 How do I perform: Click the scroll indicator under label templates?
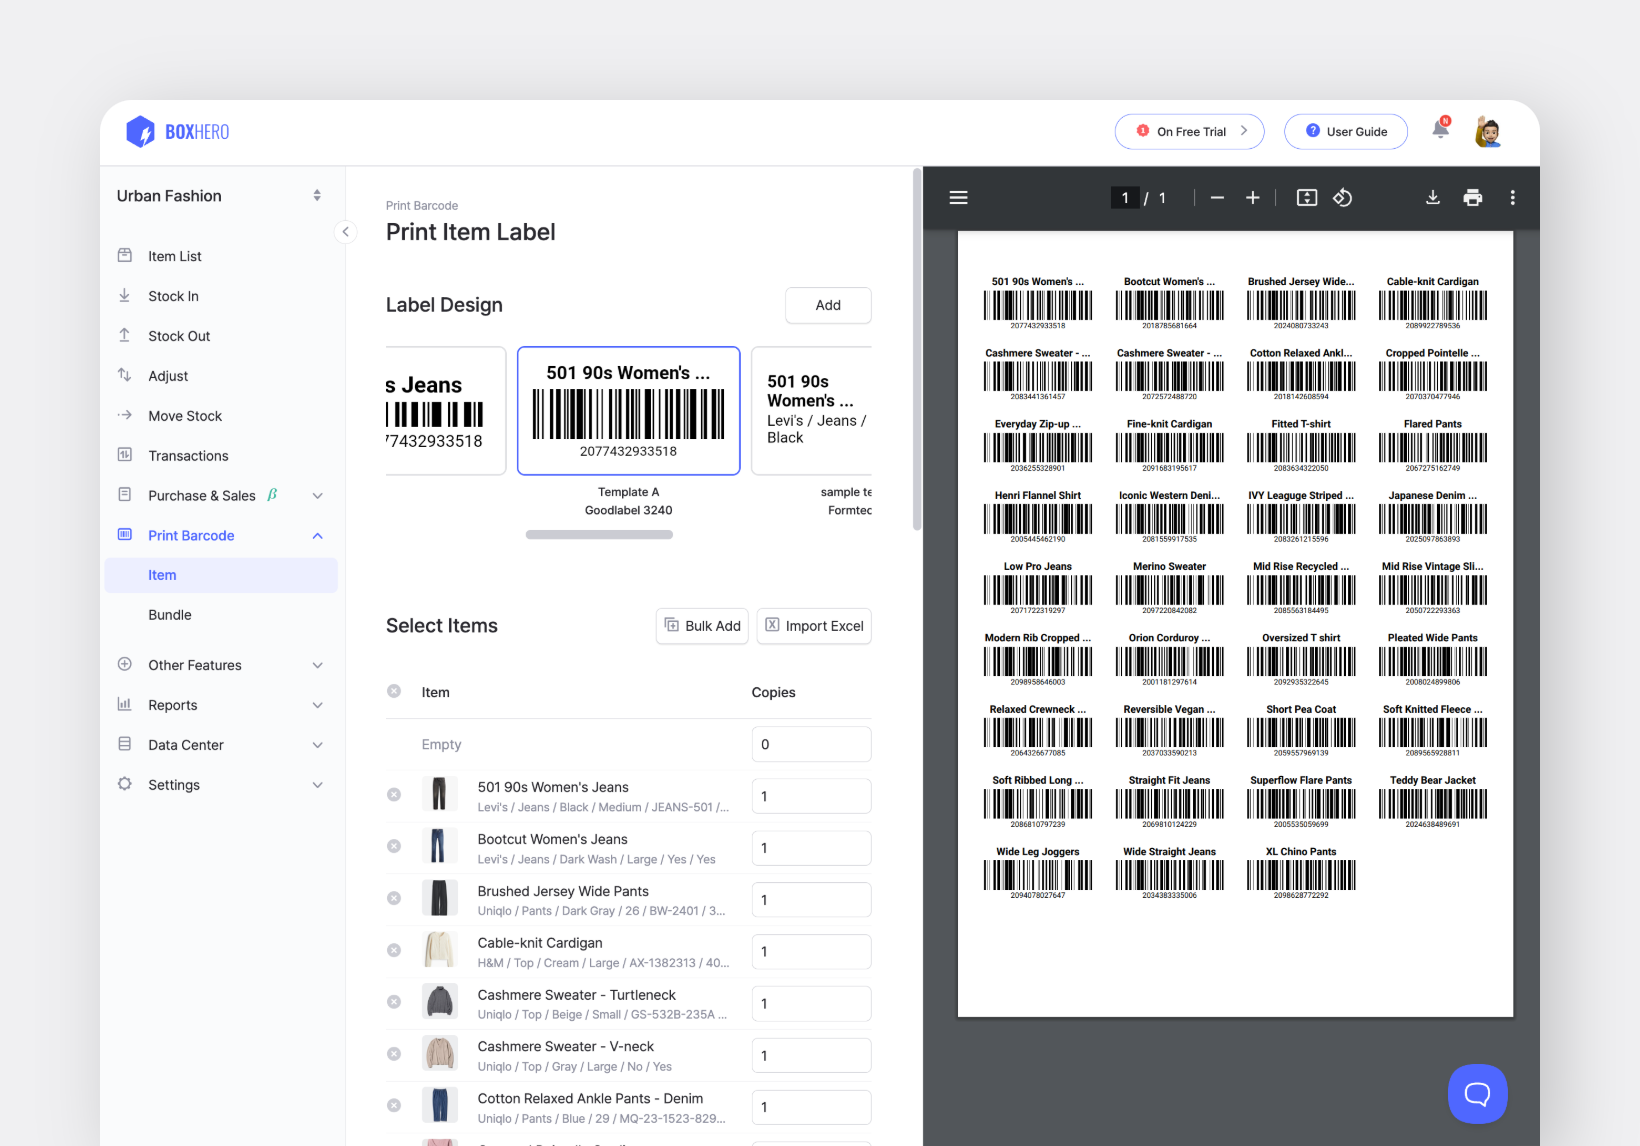tap(599, 534)
